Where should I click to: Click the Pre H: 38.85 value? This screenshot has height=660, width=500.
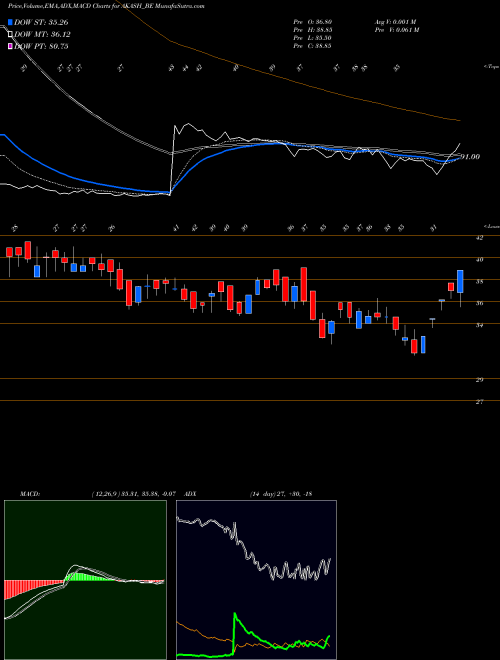coord(313,29)
